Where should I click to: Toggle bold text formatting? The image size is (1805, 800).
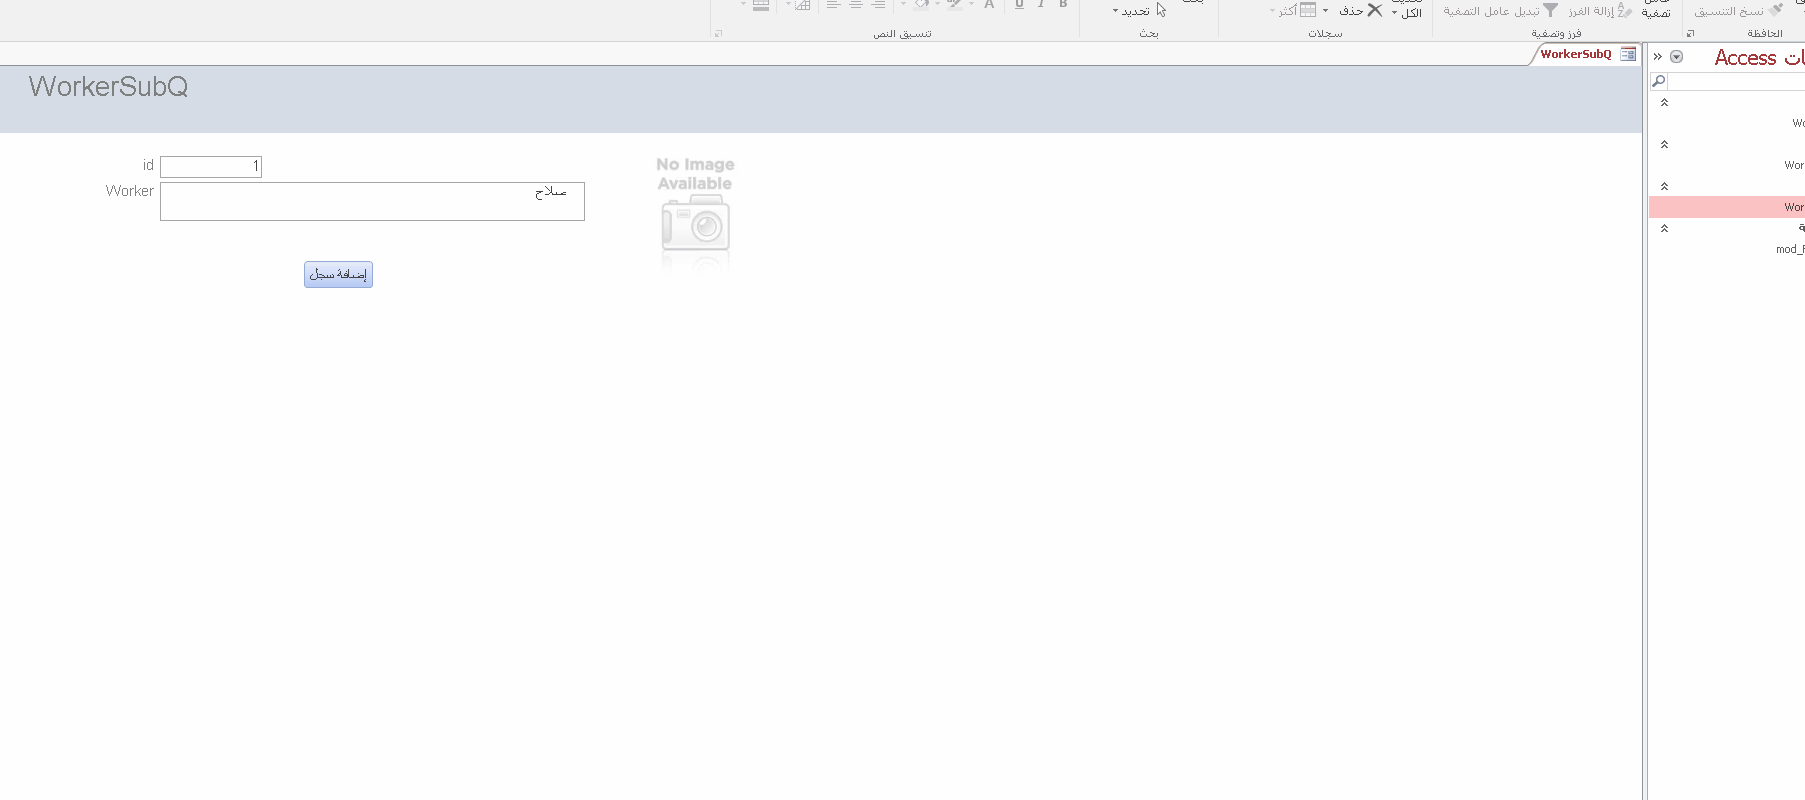(x=1063, y=5)
